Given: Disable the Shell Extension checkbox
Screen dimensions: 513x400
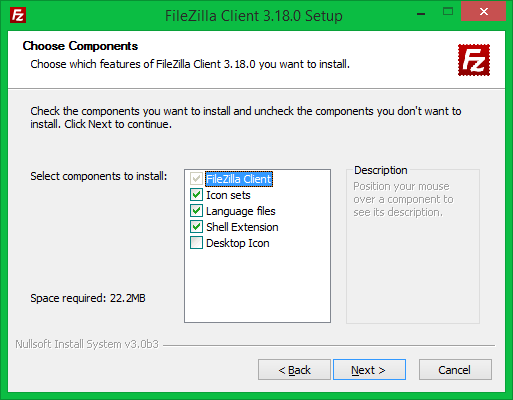Looking at the screenshot, I should click(x=196, y=227).
